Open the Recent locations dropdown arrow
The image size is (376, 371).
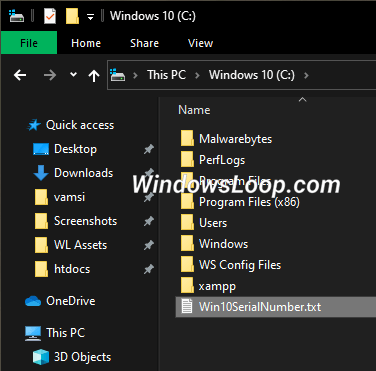click(73, 75)
